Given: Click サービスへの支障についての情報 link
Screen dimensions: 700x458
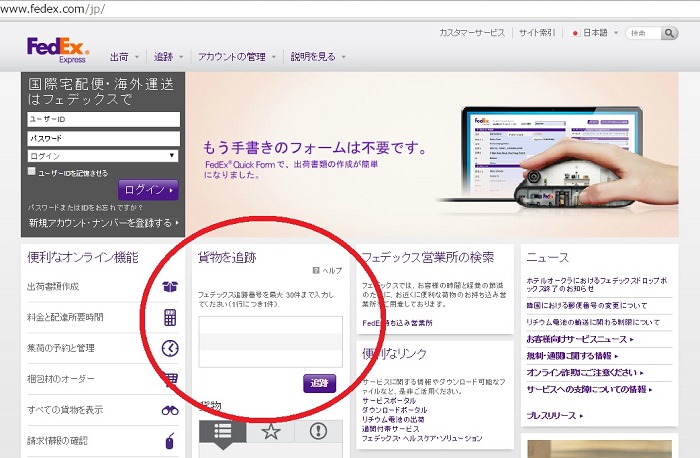Looking at the screenshot, I should tap(589, 389).
